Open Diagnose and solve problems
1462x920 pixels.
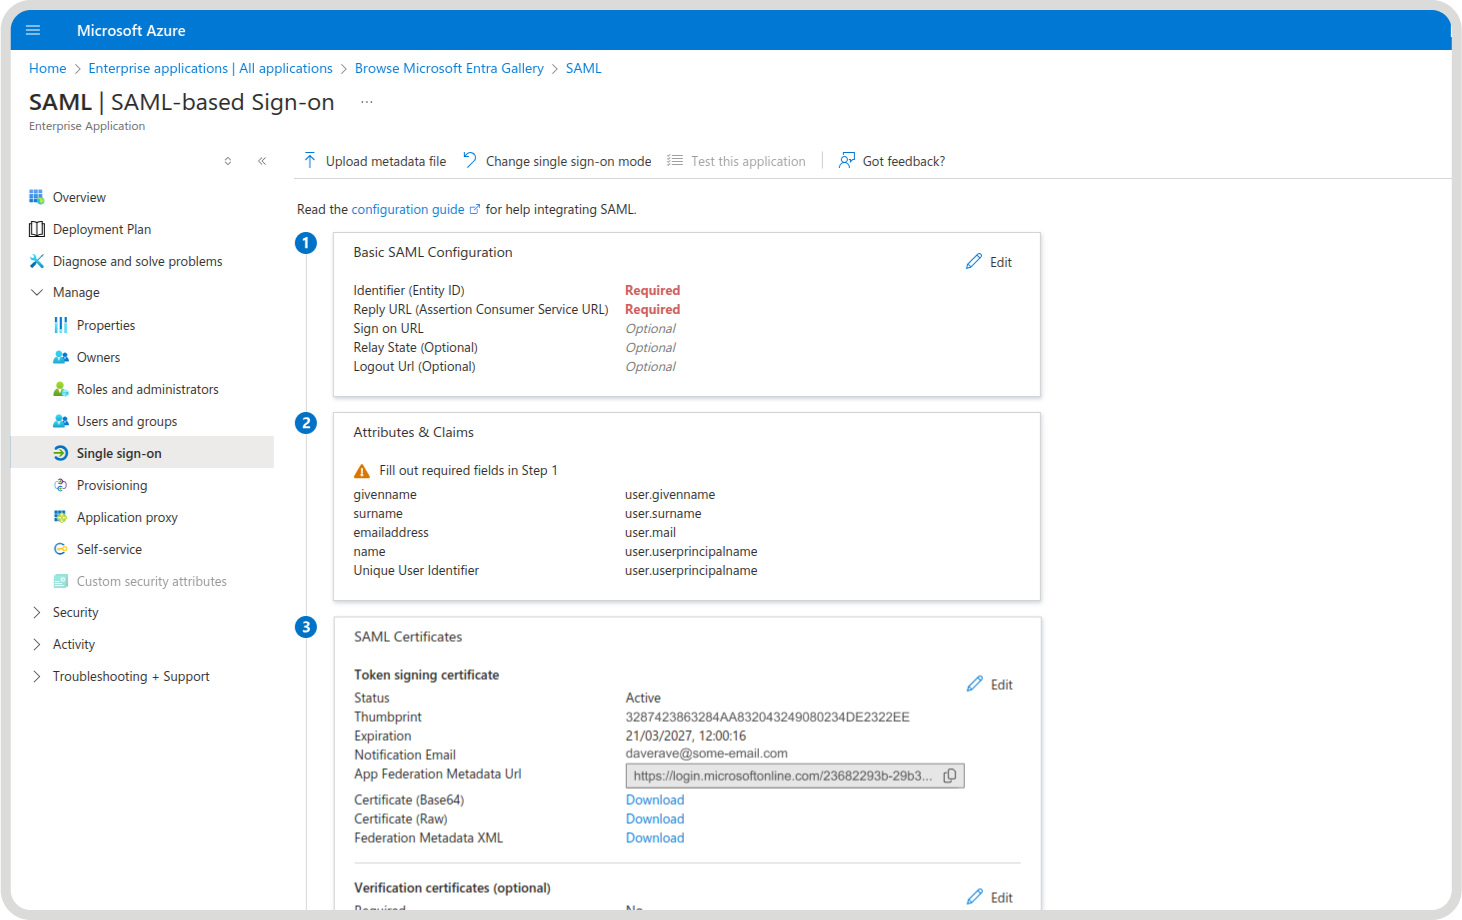138,261
